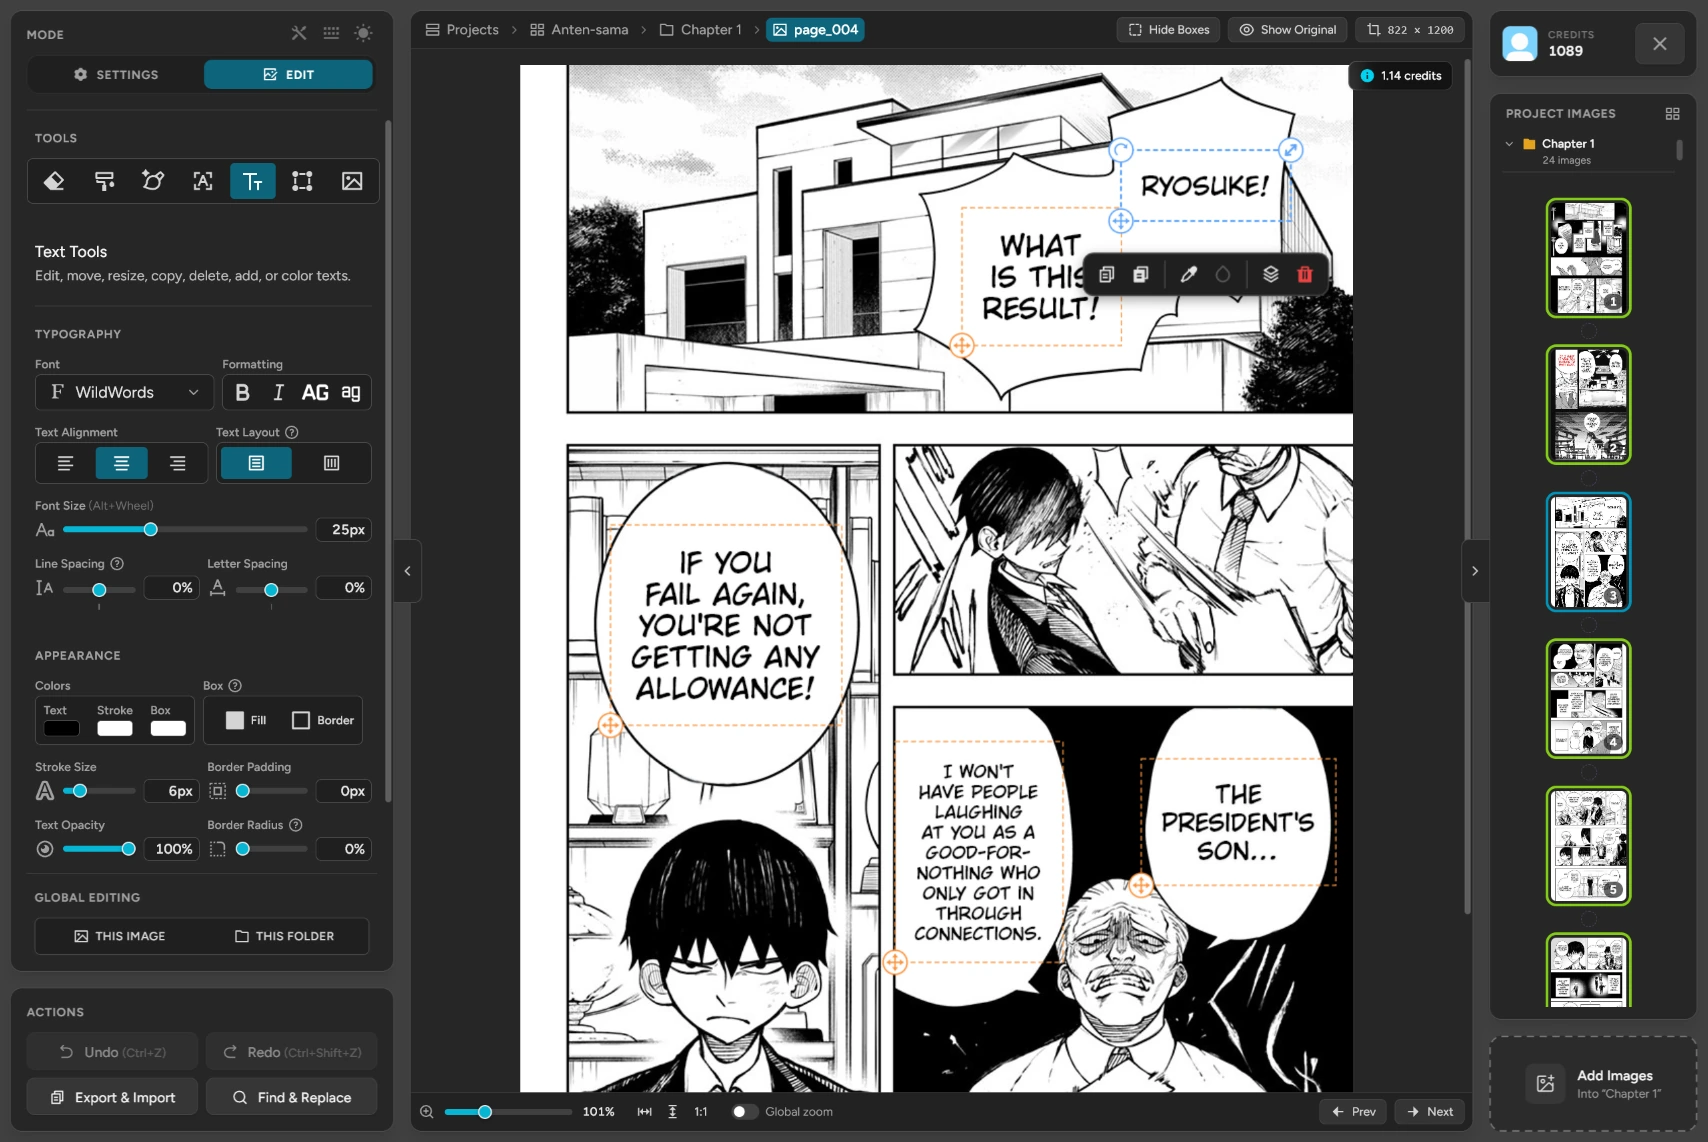Select the paint roller tool
The height and width of the screenshot is (1142, 1708).
point(104,181)
